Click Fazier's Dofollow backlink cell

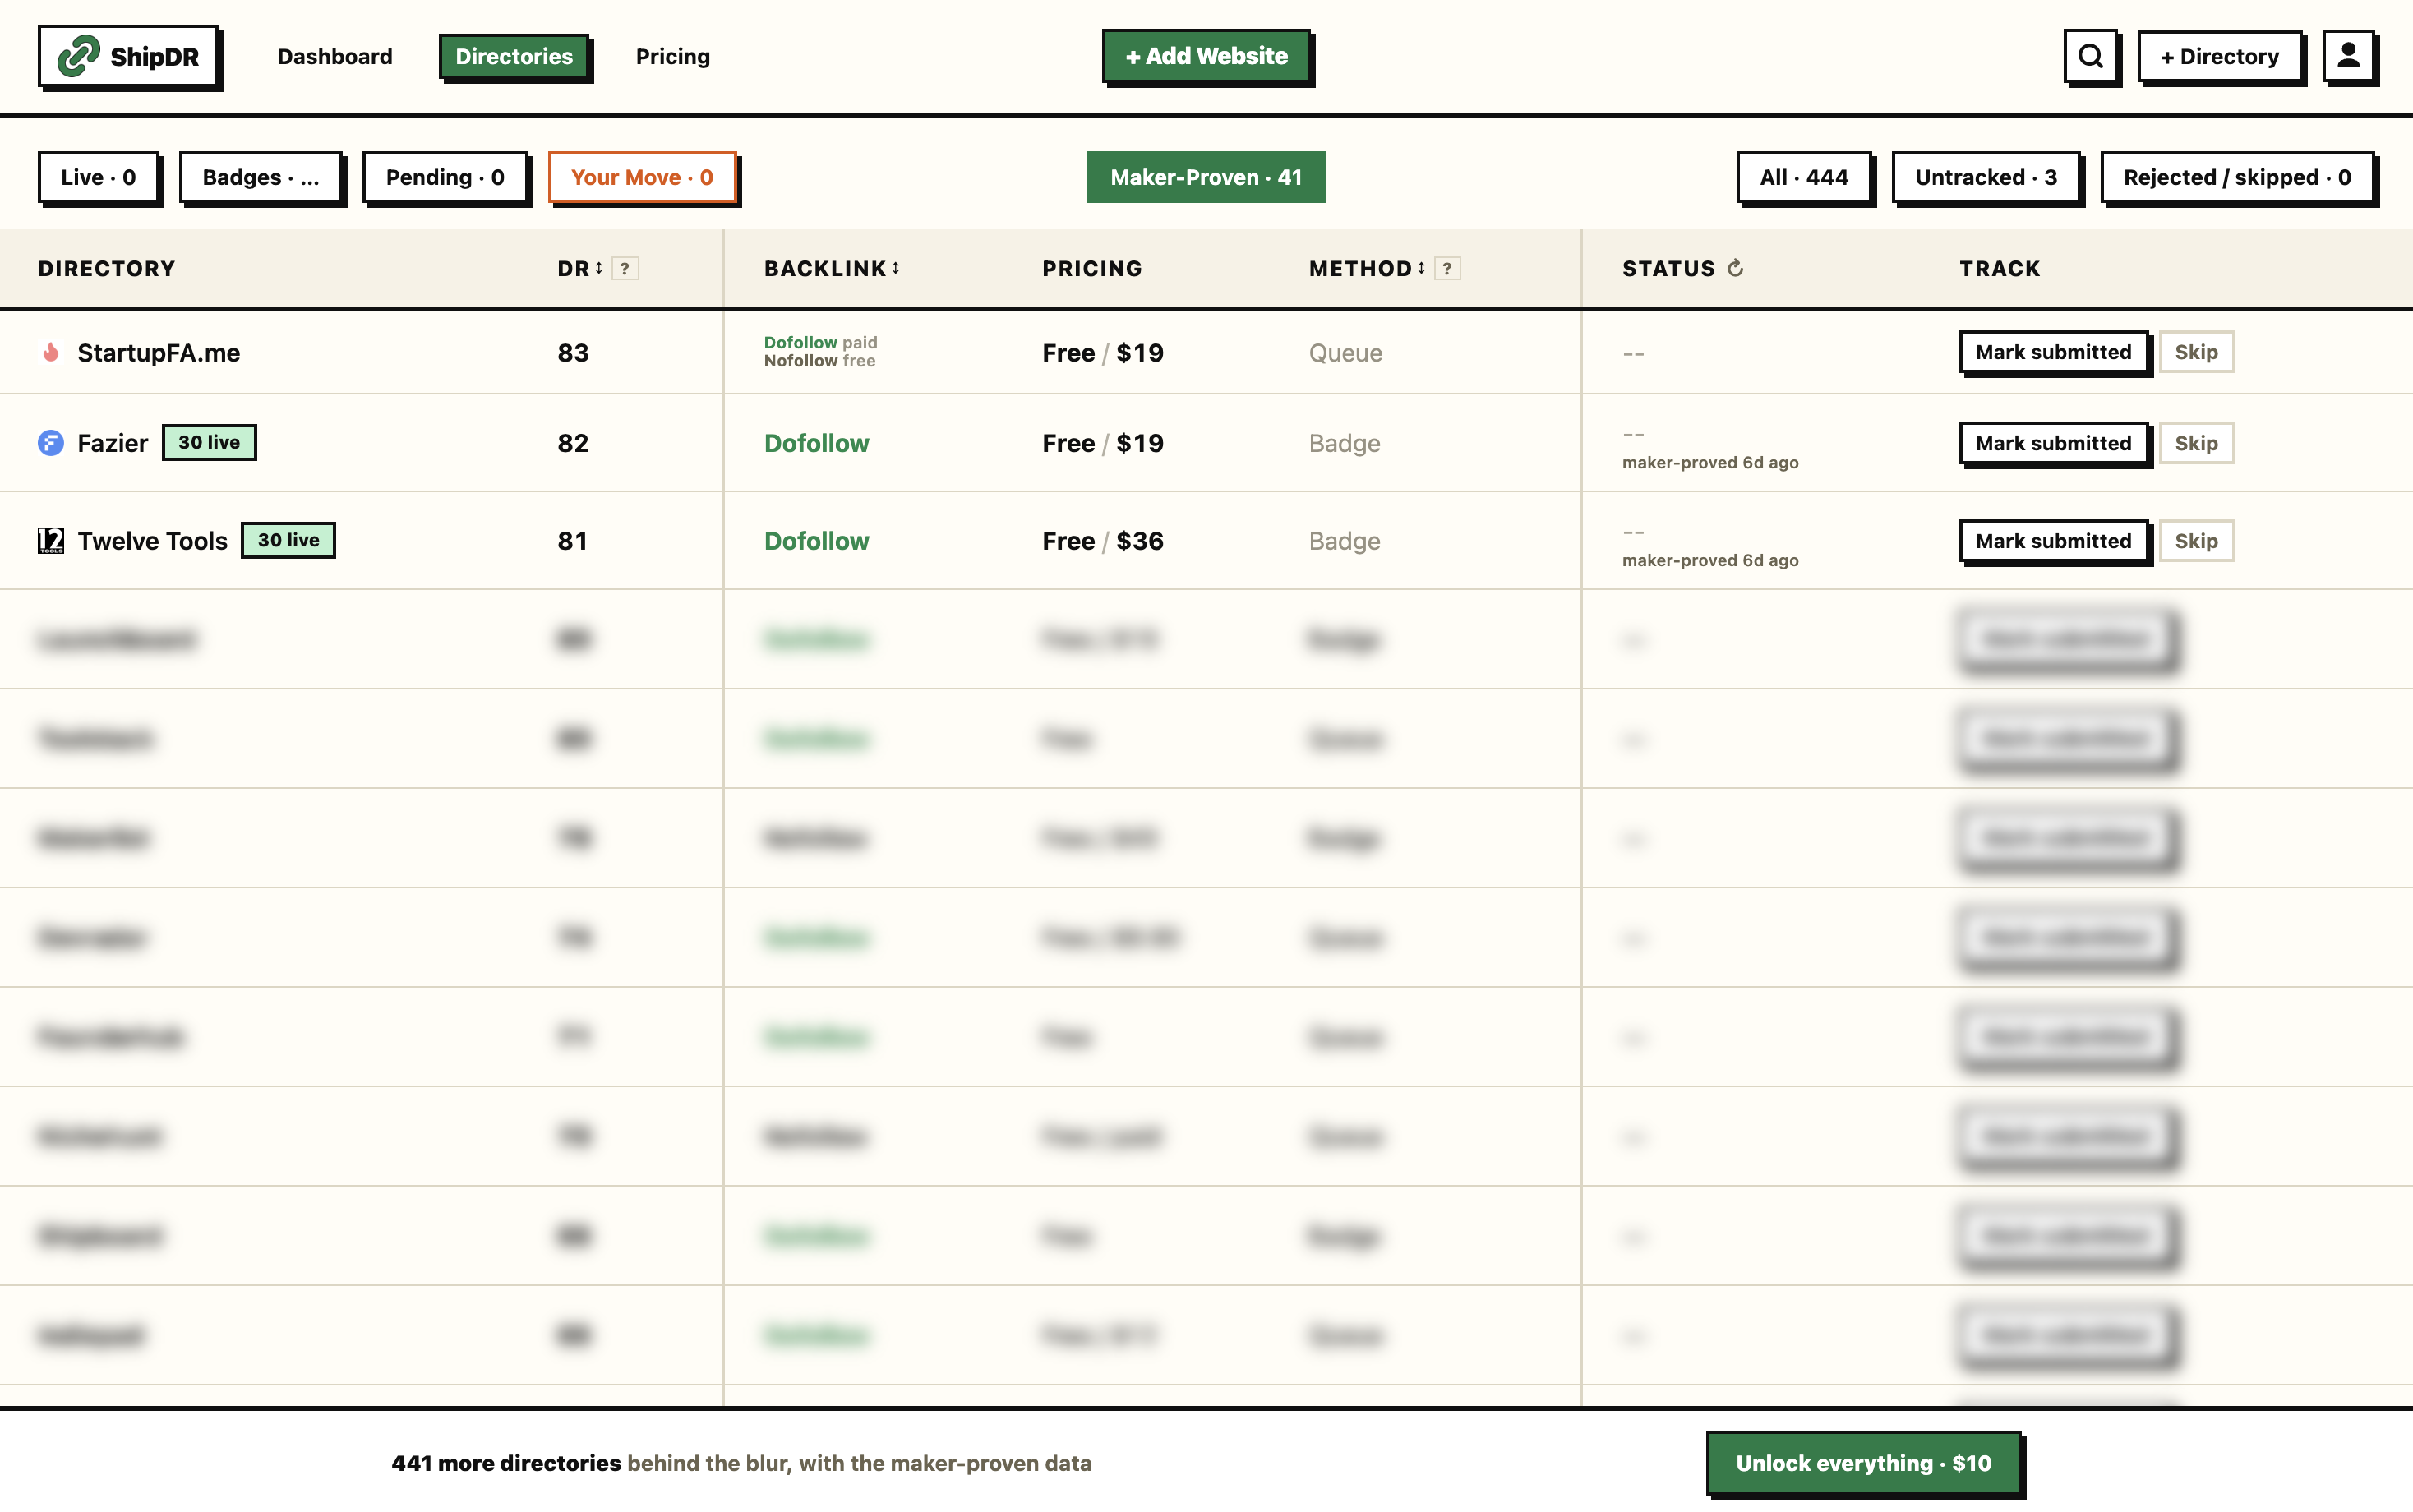pyautogui.click(x=817, y=442)
